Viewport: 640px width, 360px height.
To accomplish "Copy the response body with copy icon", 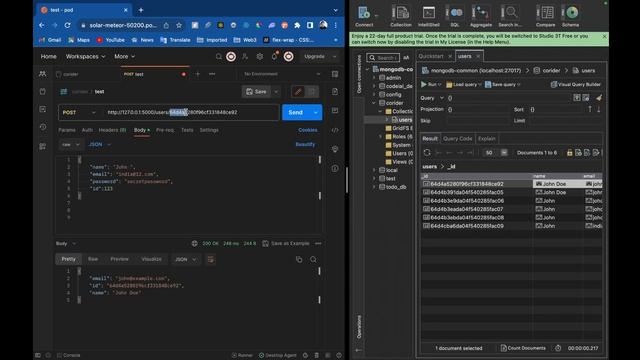I will [x=299, y=259].
